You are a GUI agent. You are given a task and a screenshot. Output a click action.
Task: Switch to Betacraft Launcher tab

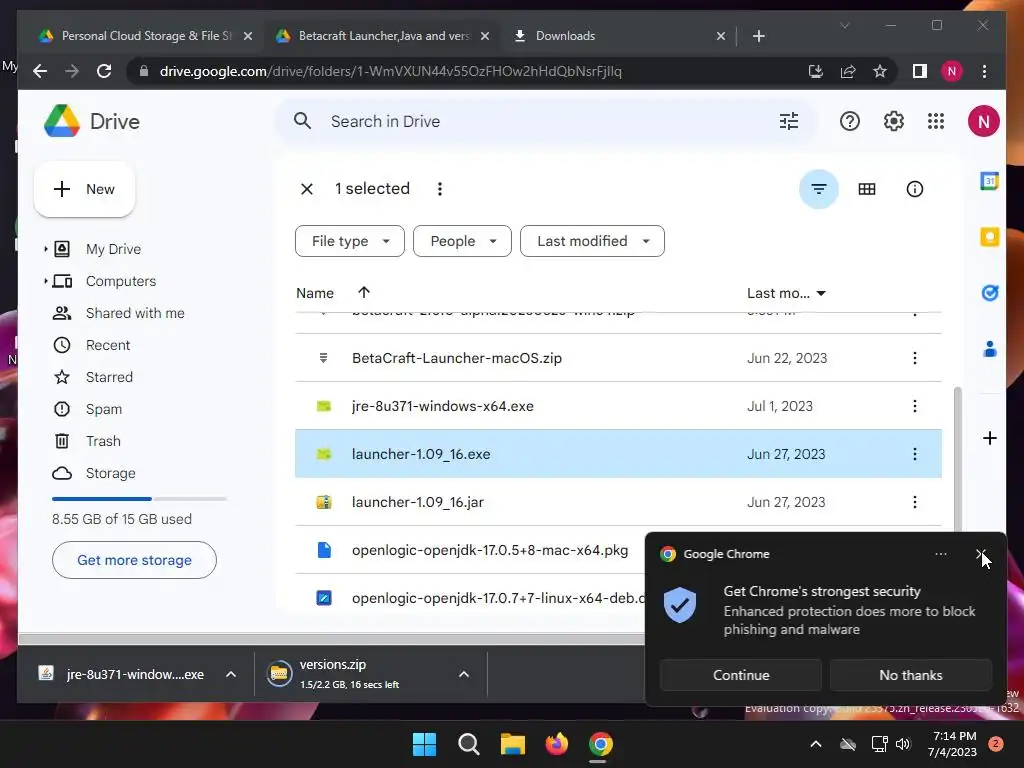(383, 36)
